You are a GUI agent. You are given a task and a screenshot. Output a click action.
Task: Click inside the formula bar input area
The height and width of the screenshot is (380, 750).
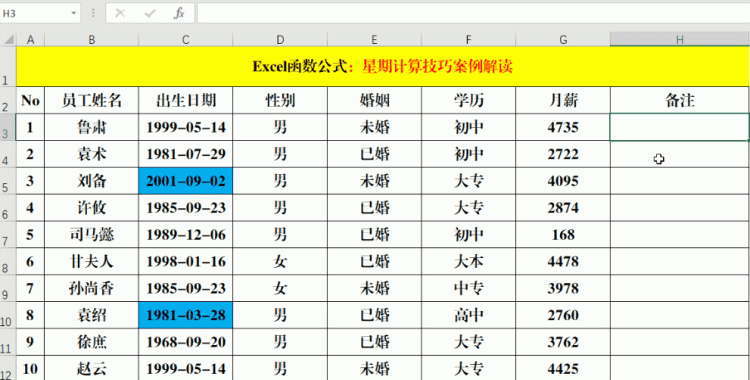[x=474, y=13]
